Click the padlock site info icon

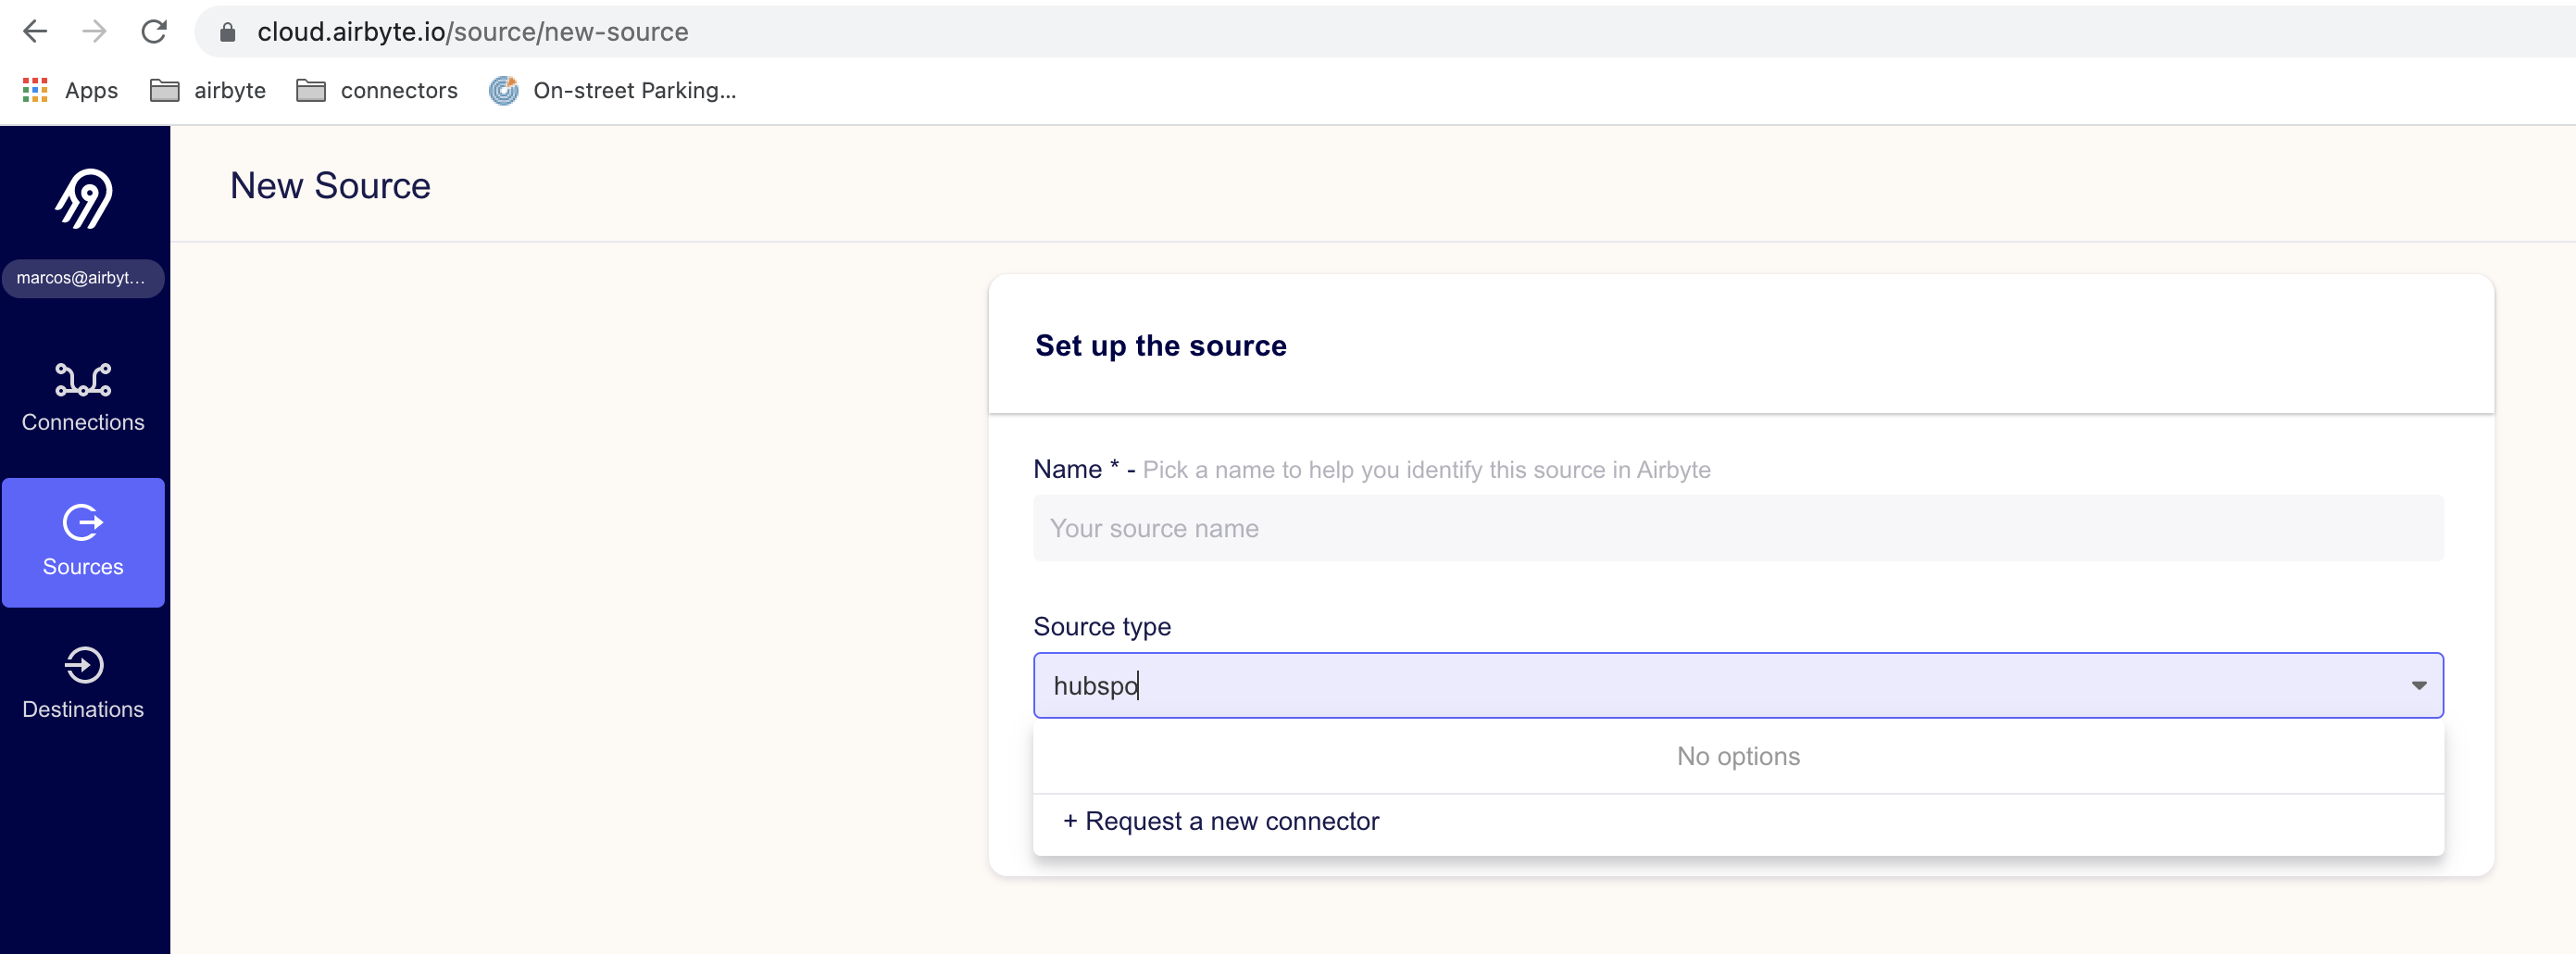(x=228, y=32)
